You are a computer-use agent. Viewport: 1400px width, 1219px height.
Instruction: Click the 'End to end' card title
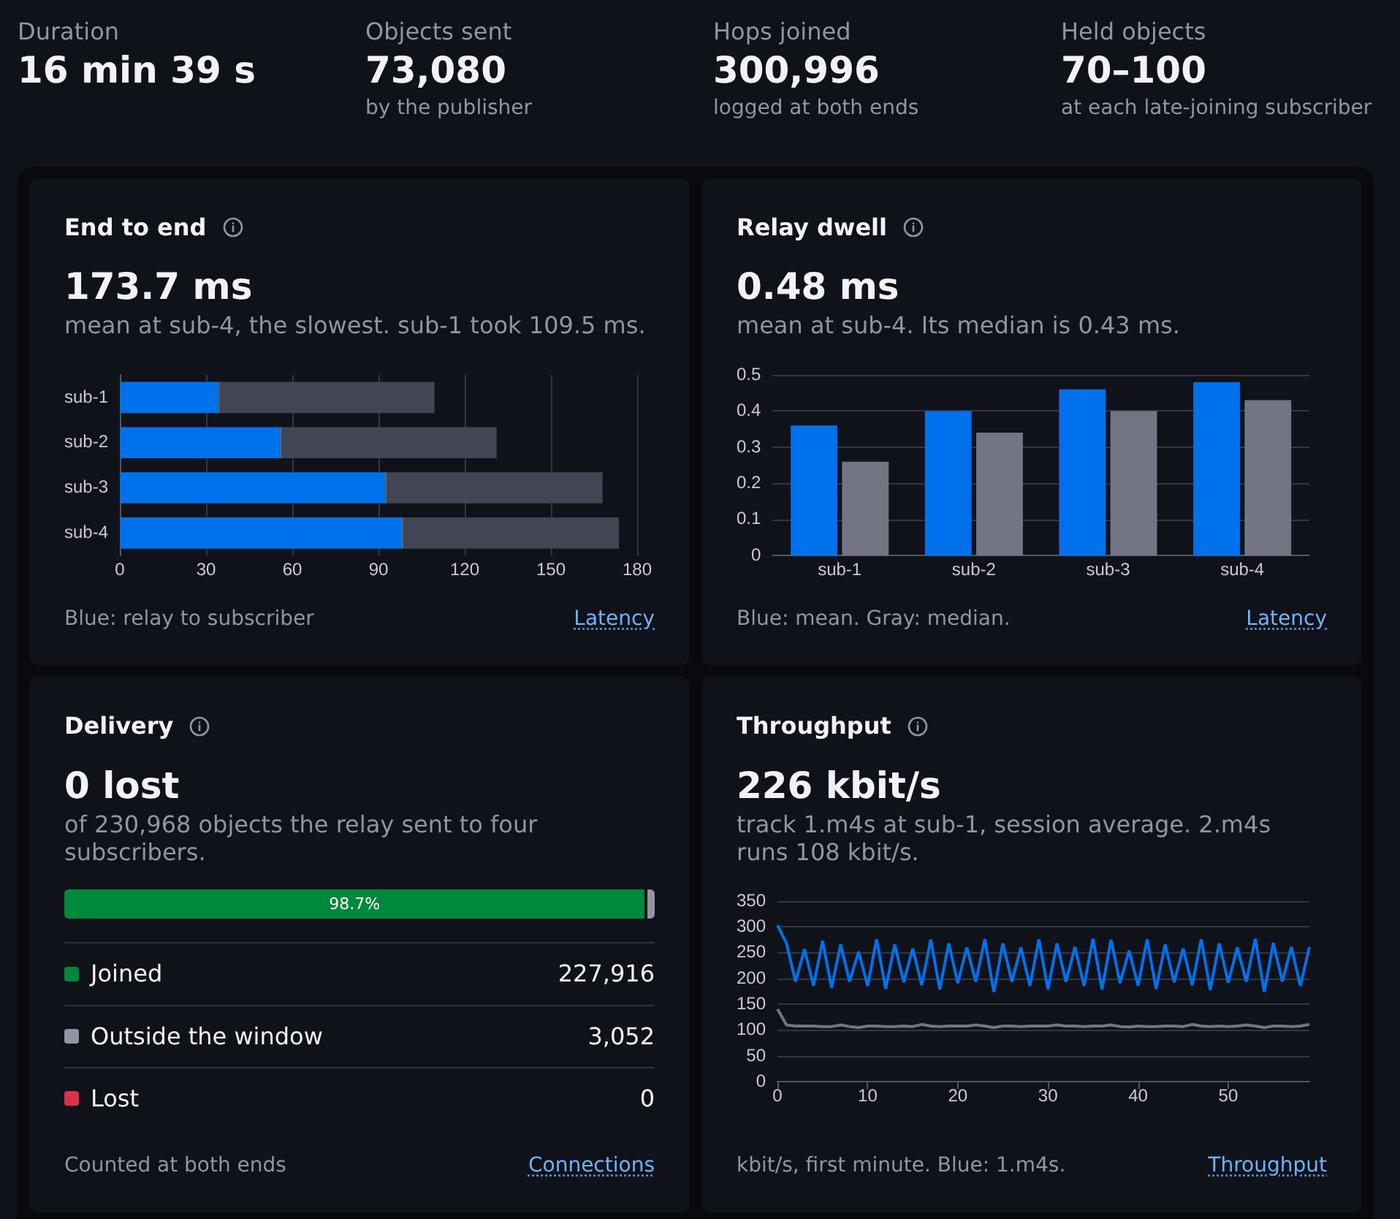pyautogui.click(x=135, y=227)
